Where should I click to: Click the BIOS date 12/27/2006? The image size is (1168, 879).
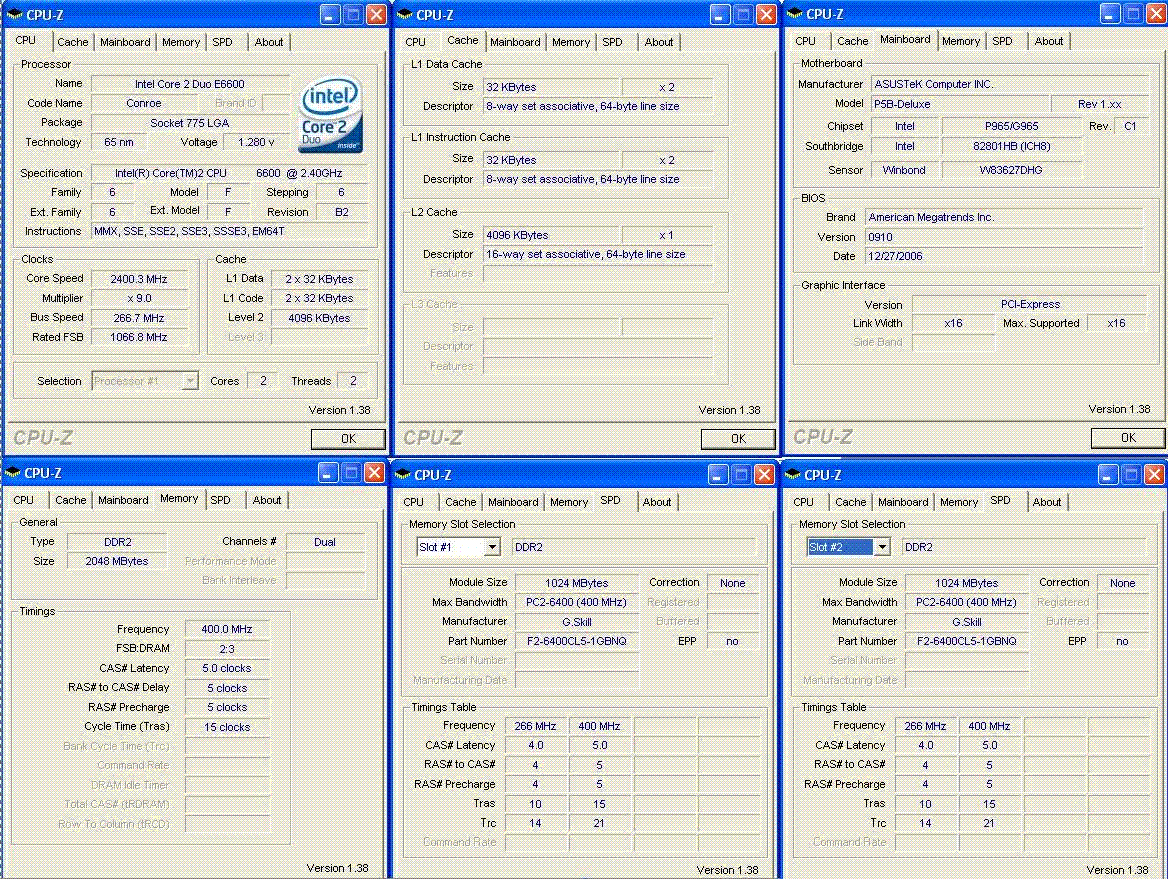coord(1004,256)
